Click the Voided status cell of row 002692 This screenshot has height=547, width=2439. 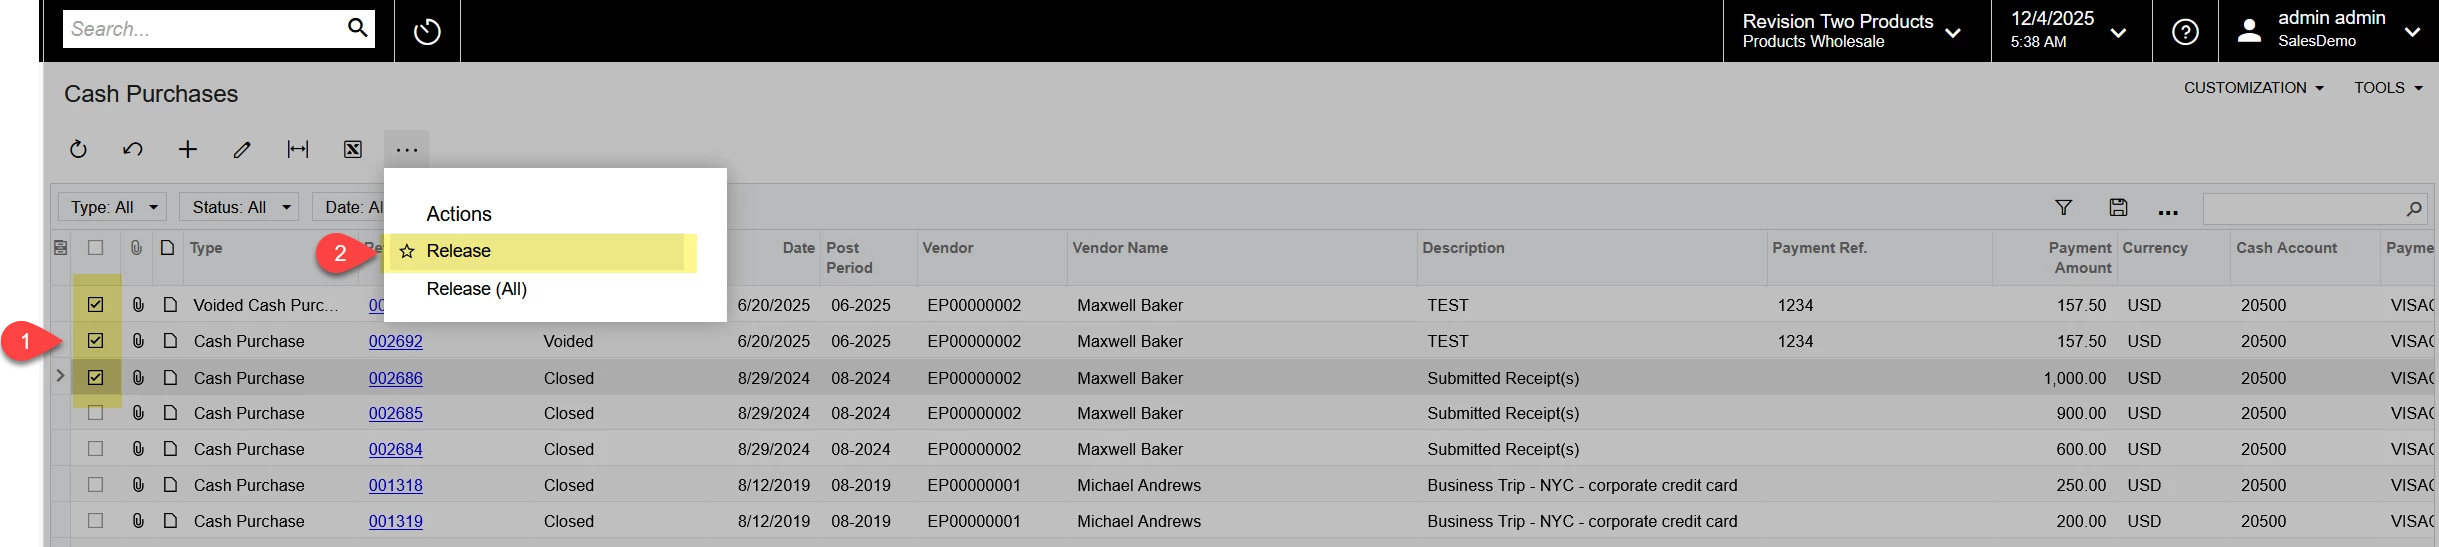pos(568,341)
